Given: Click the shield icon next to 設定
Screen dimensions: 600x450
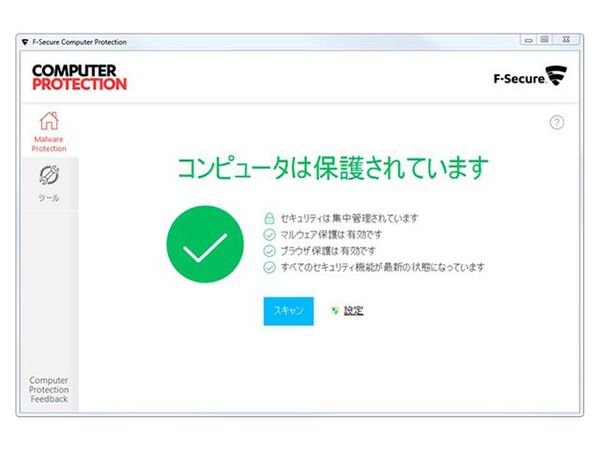Looking at the screenshot, I should pyautogui.click(x=335, y=311).
